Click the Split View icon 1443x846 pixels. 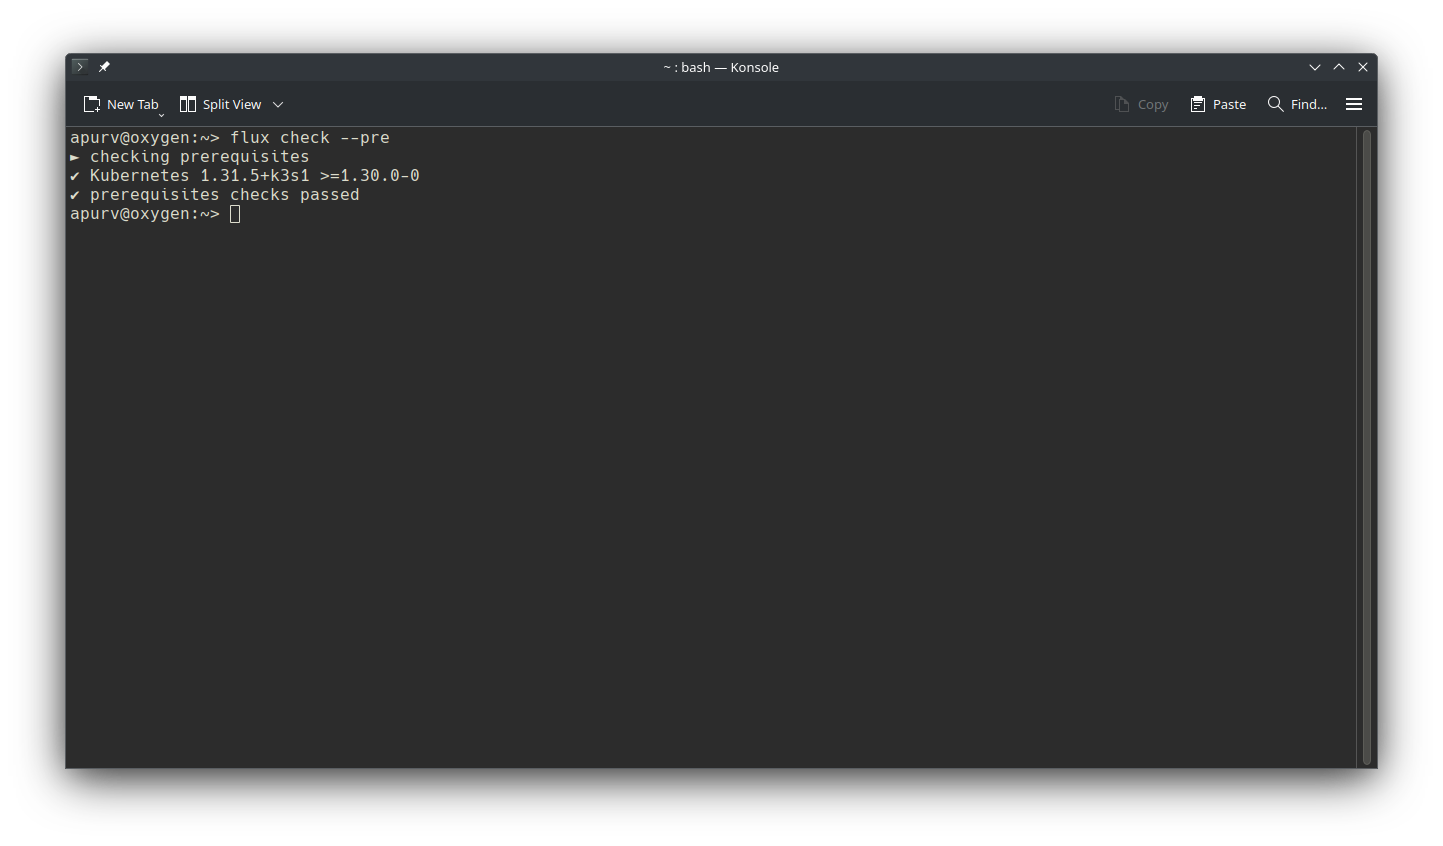(187, 104)
